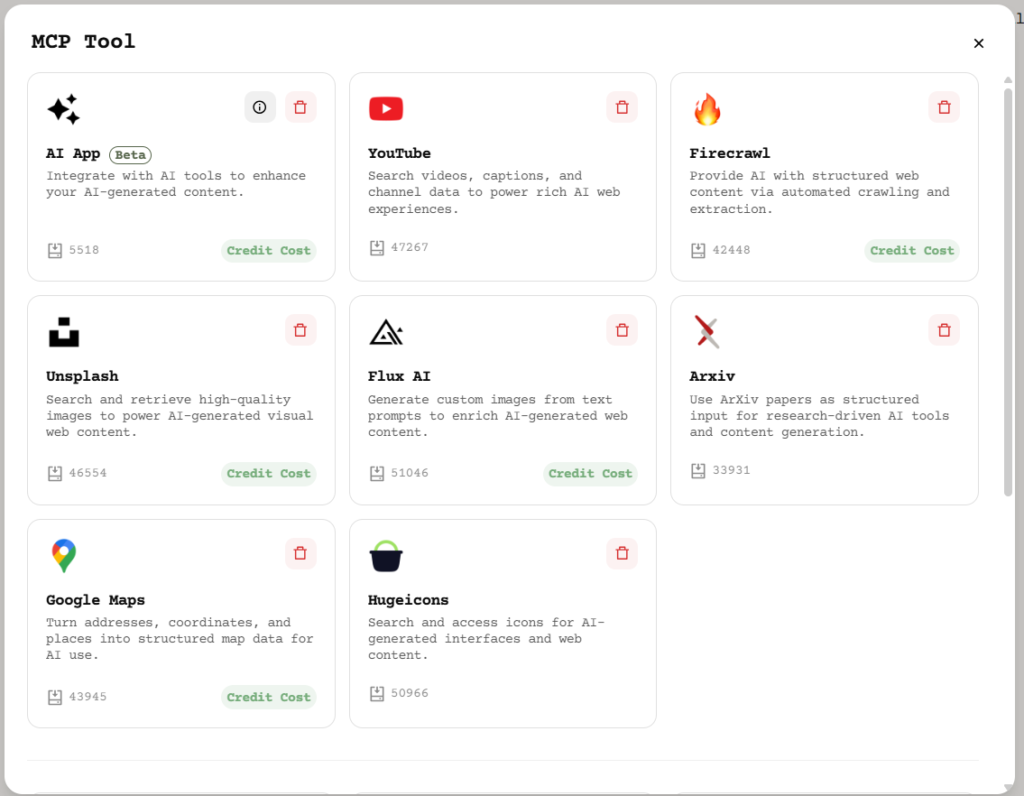Click the Flux AI triangle logo
1024x796 pixels.
click(x=386, y=332)
